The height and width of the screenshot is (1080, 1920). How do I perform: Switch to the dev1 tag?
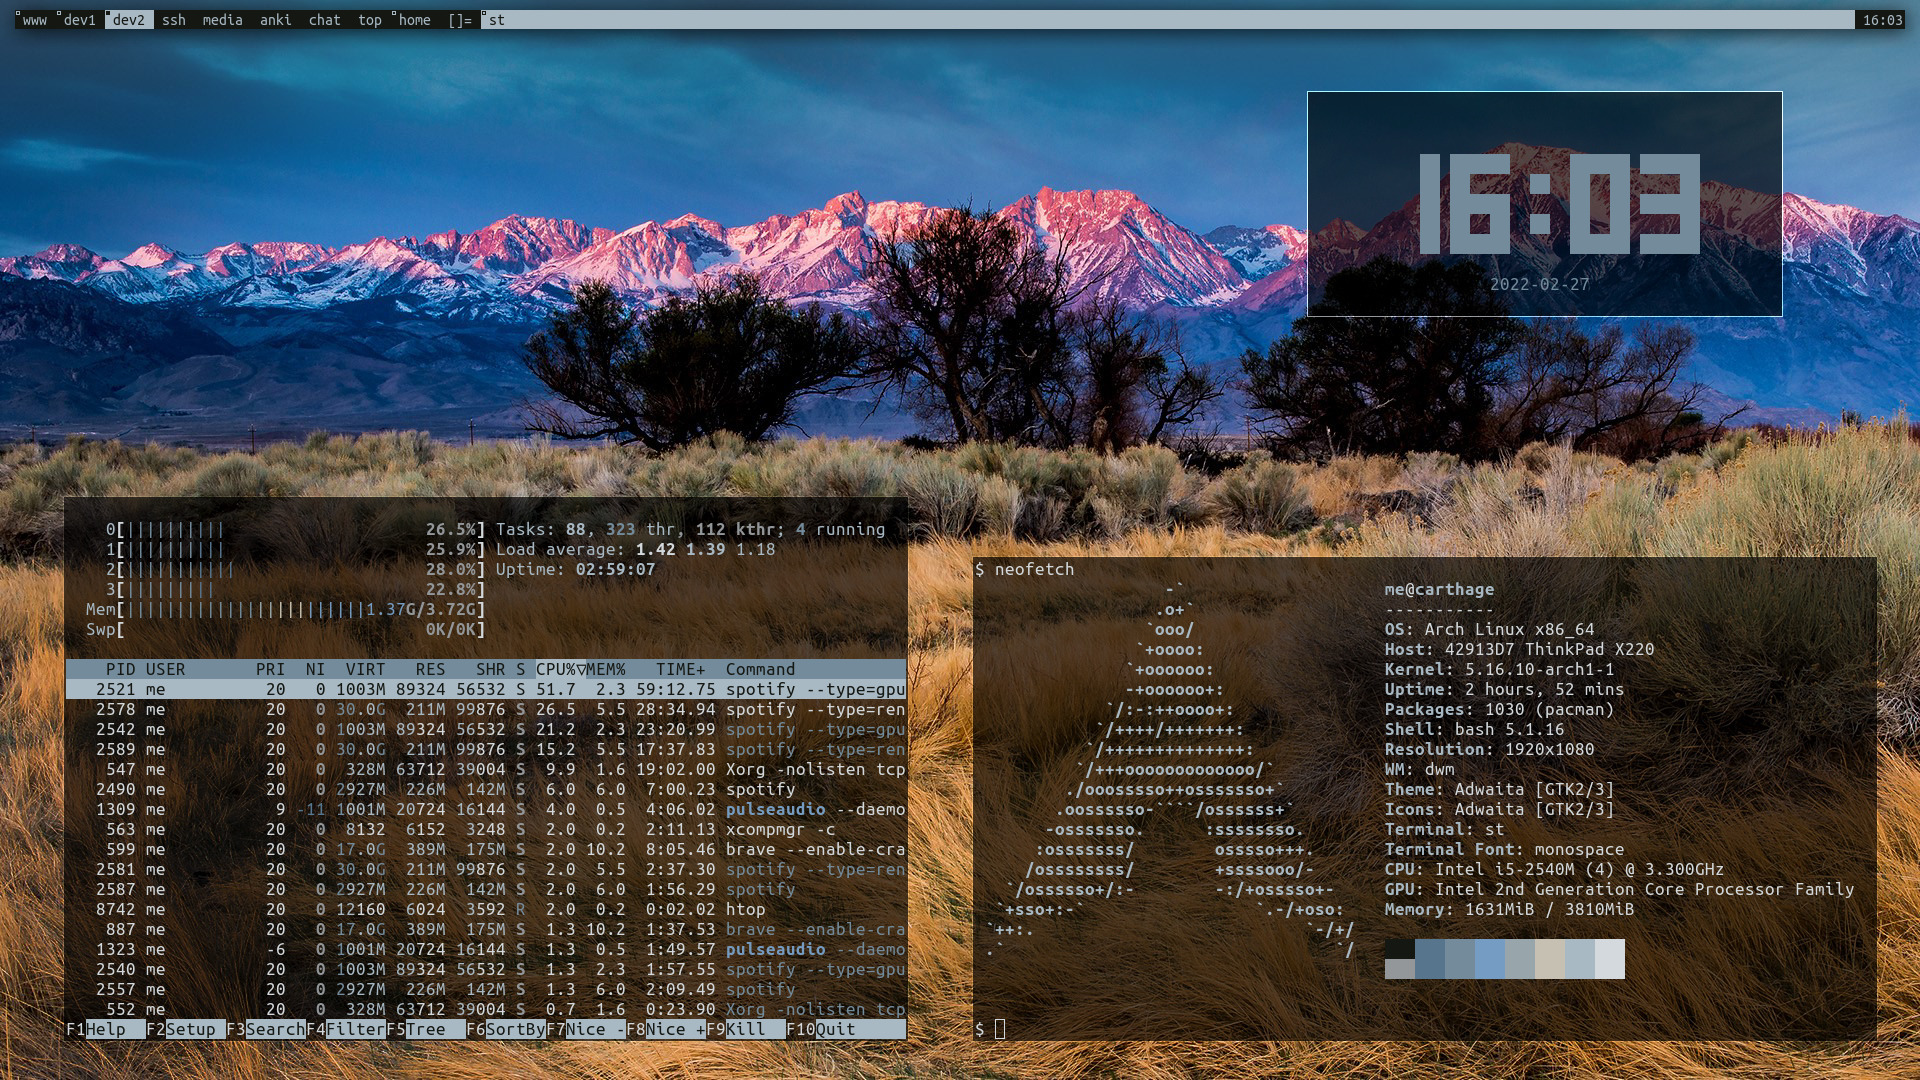tap(79, 20)
